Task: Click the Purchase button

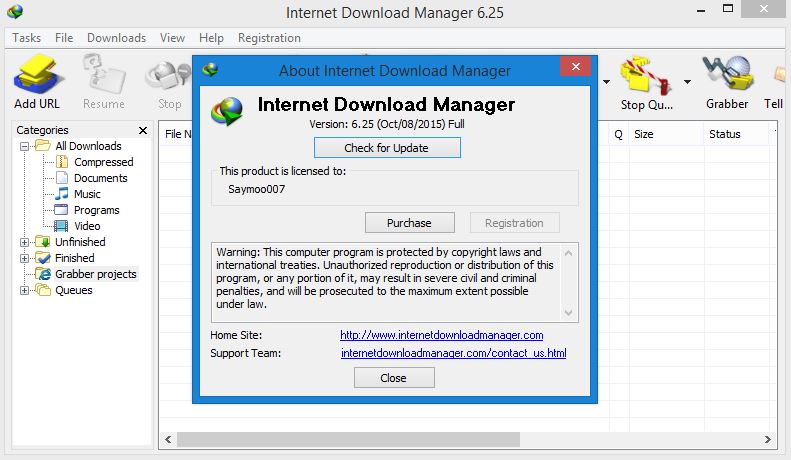Action: (x=410, y=223)
